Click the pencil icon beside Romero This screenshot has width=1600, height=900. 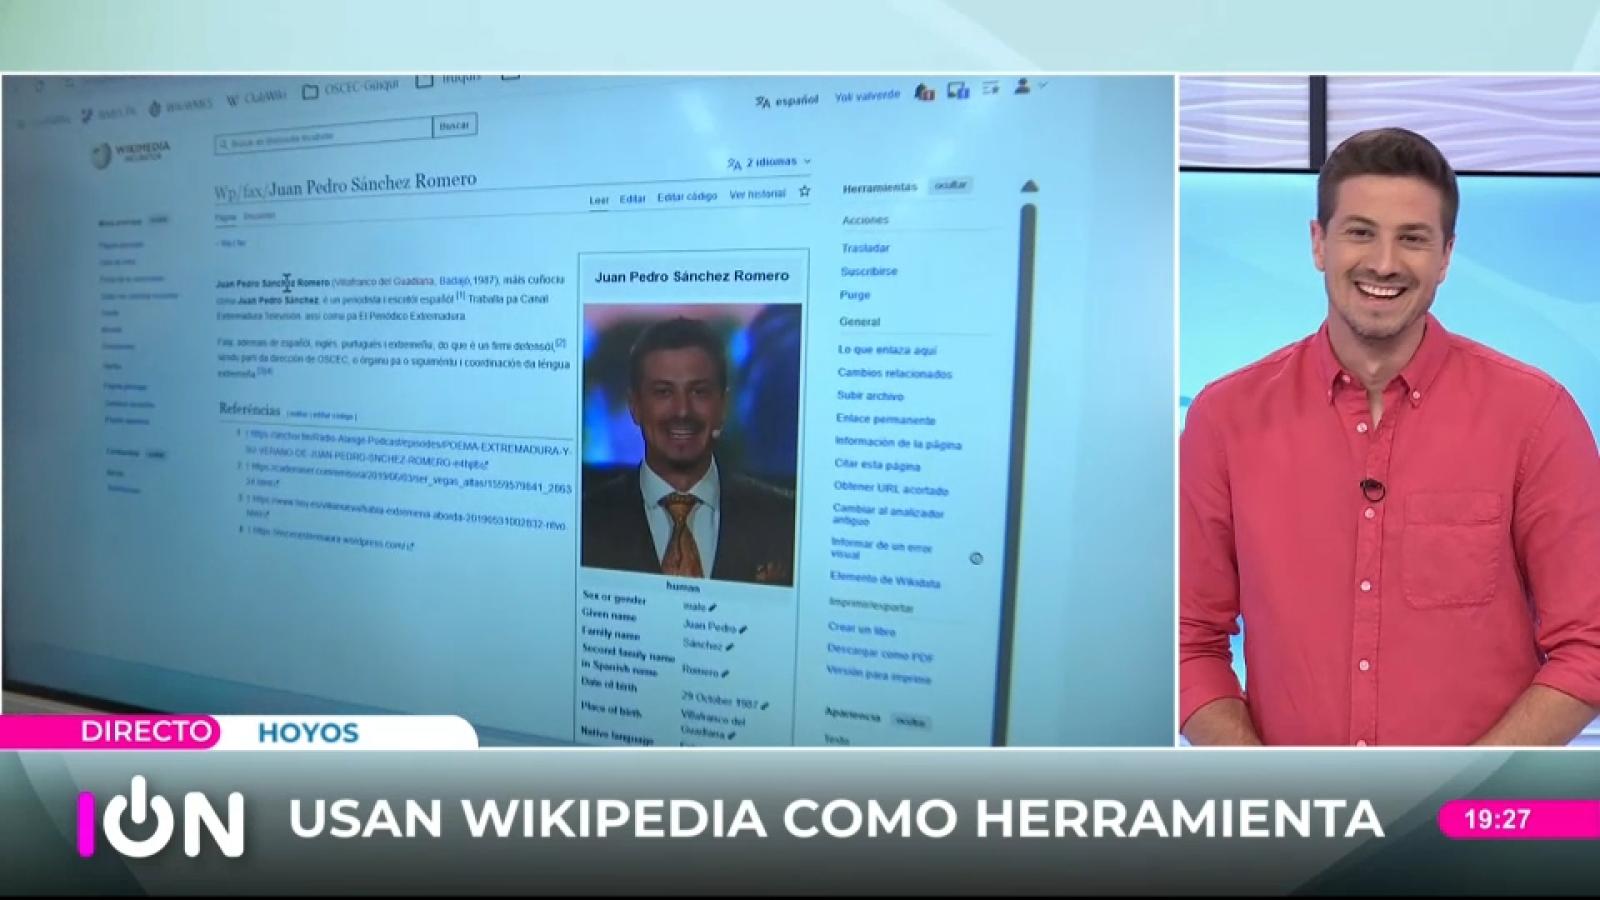click(725, 674)
